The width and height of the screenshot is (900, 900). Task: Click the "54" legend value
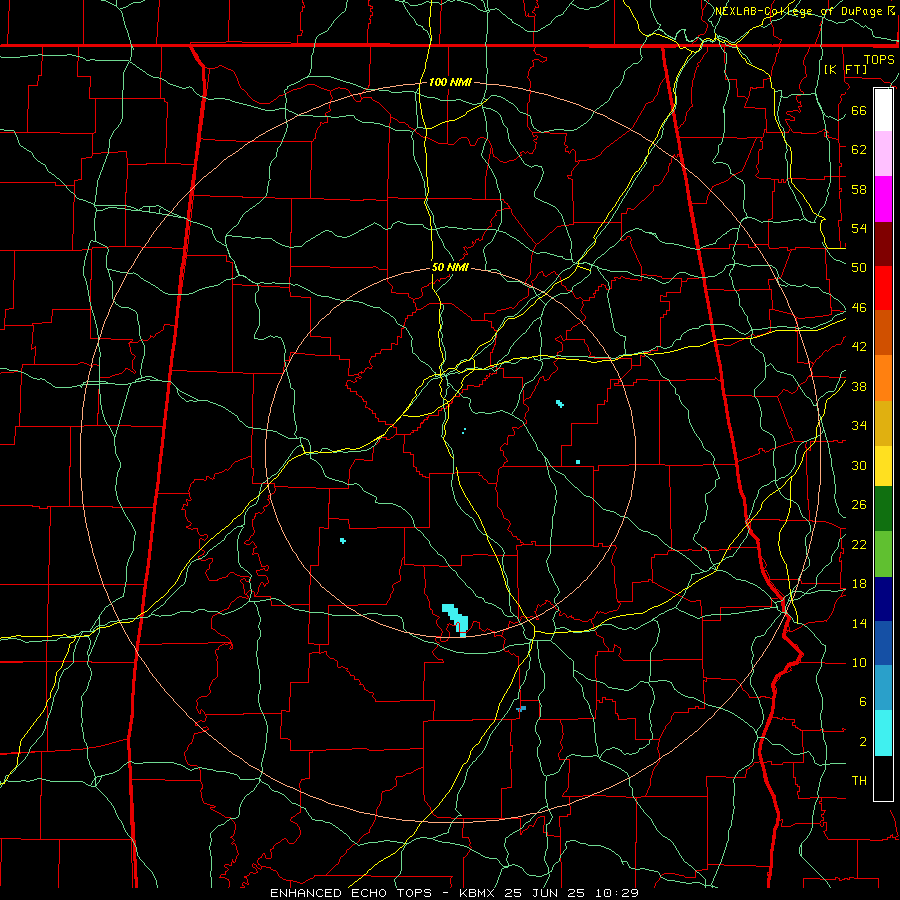coord(859,228)
